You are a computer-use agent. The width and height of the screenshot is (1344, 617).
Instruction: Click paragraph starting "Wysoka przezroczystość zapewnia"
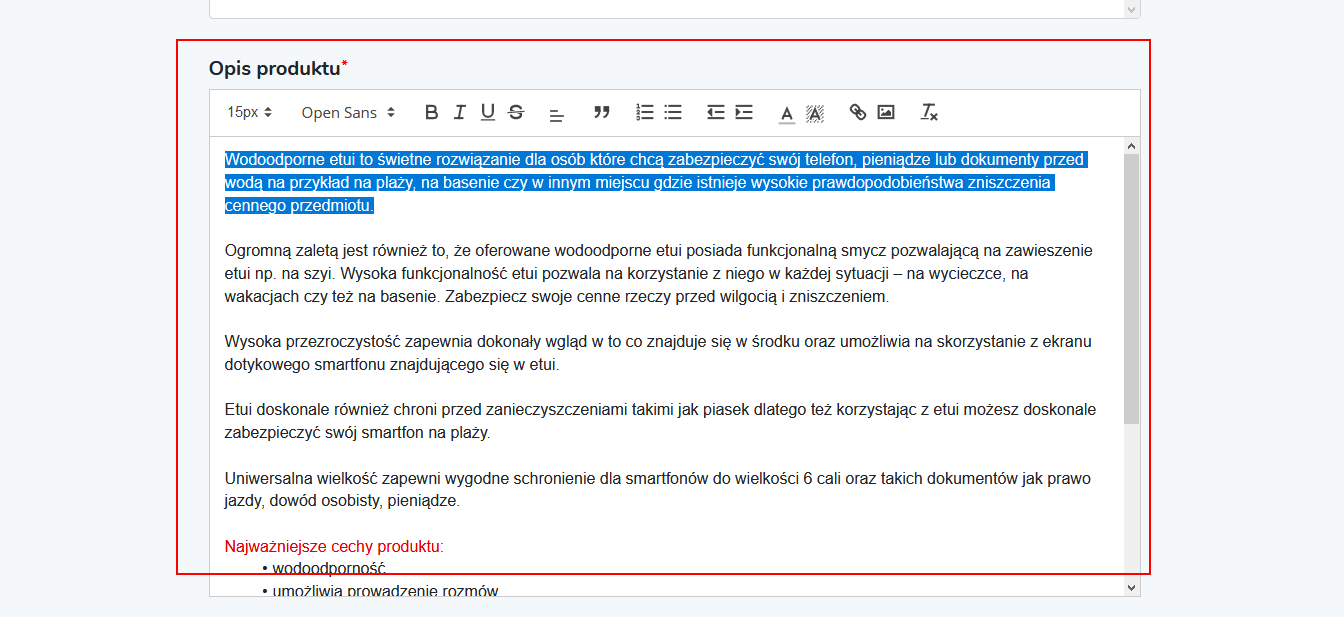[x=658, y=353]
